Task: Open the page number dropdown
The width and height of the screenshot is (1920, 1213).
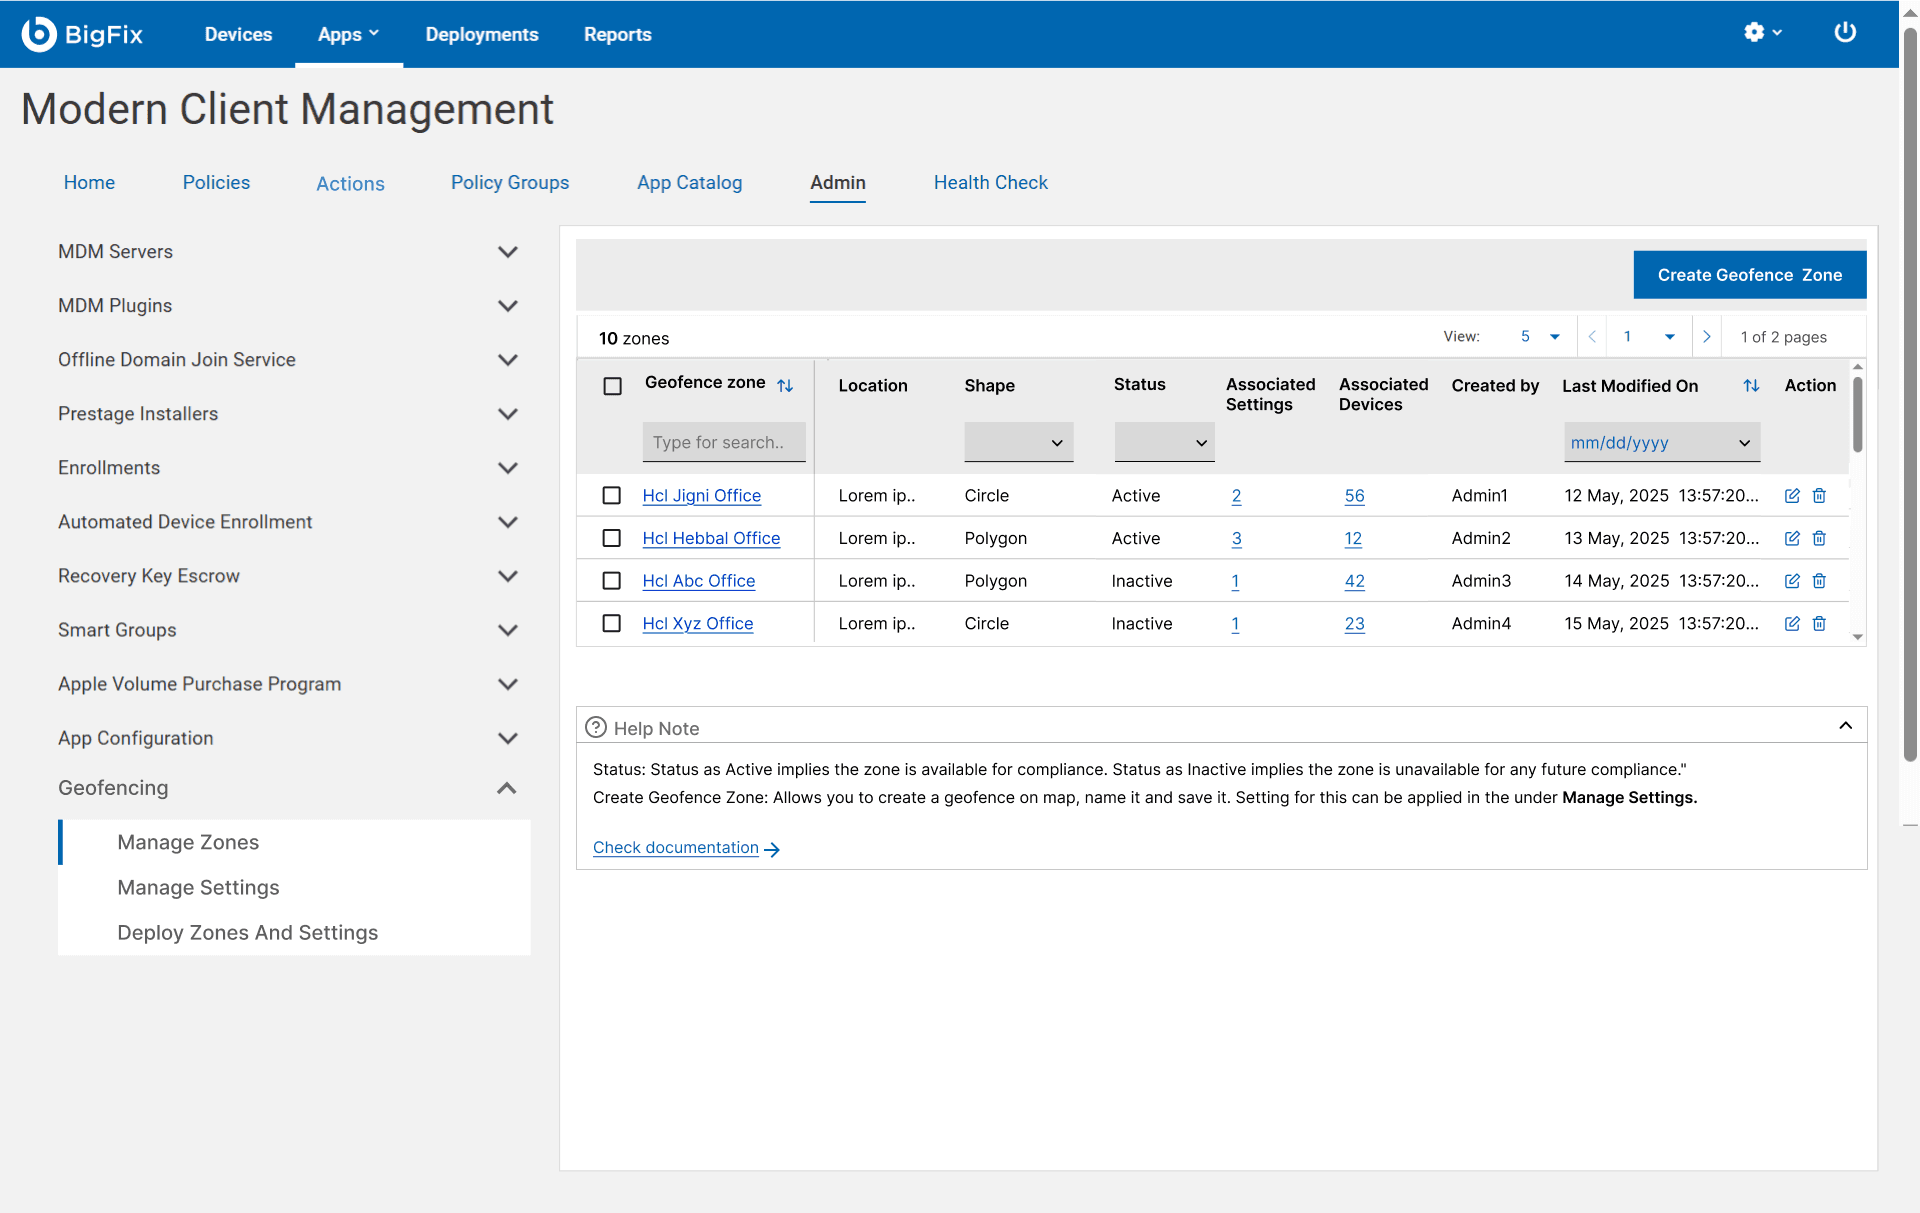Action: pos(1649,337)
